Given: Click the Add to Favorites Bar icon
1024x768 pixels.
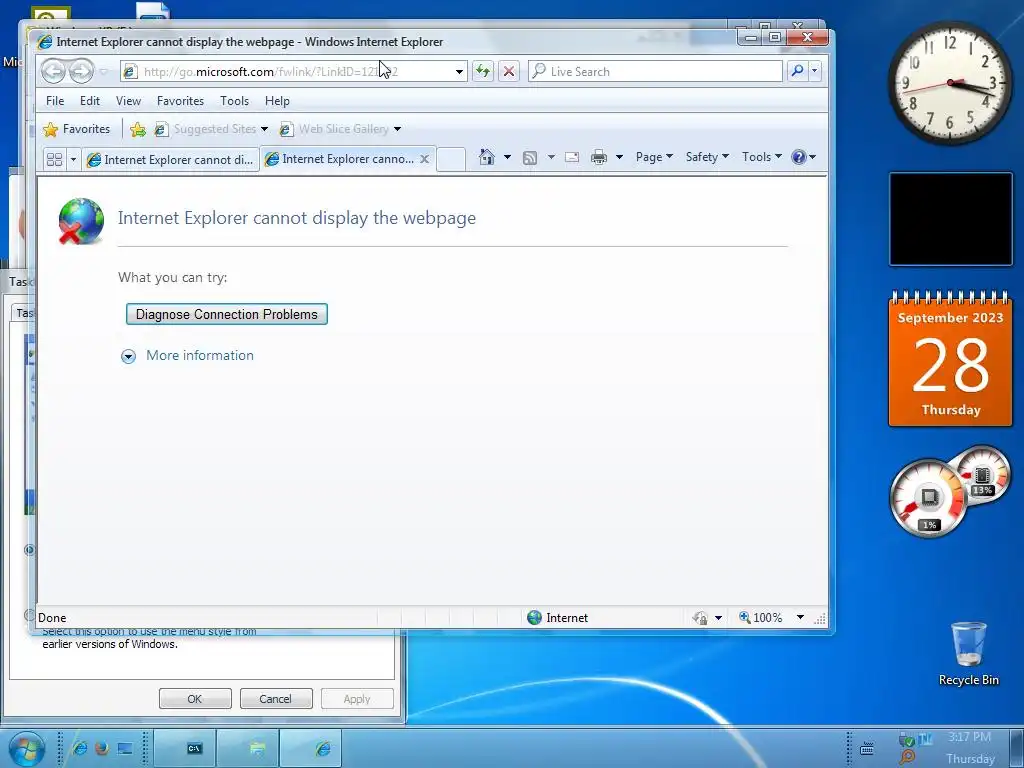Looking at the screenshot, I should click(x=137, y=129).
